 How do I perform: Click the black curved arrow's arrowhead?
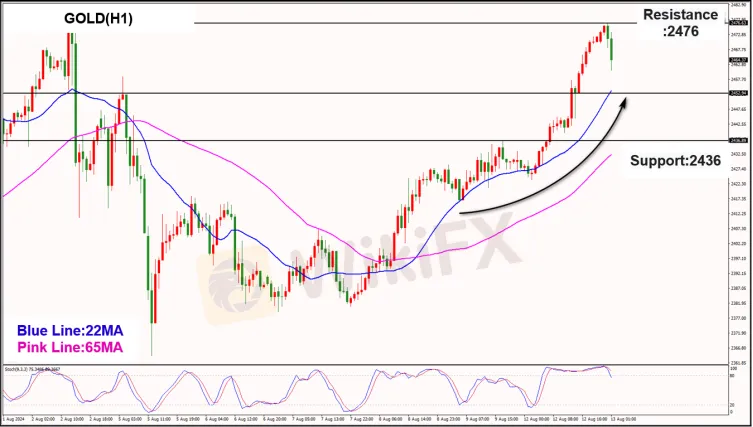tap(626, 100)
